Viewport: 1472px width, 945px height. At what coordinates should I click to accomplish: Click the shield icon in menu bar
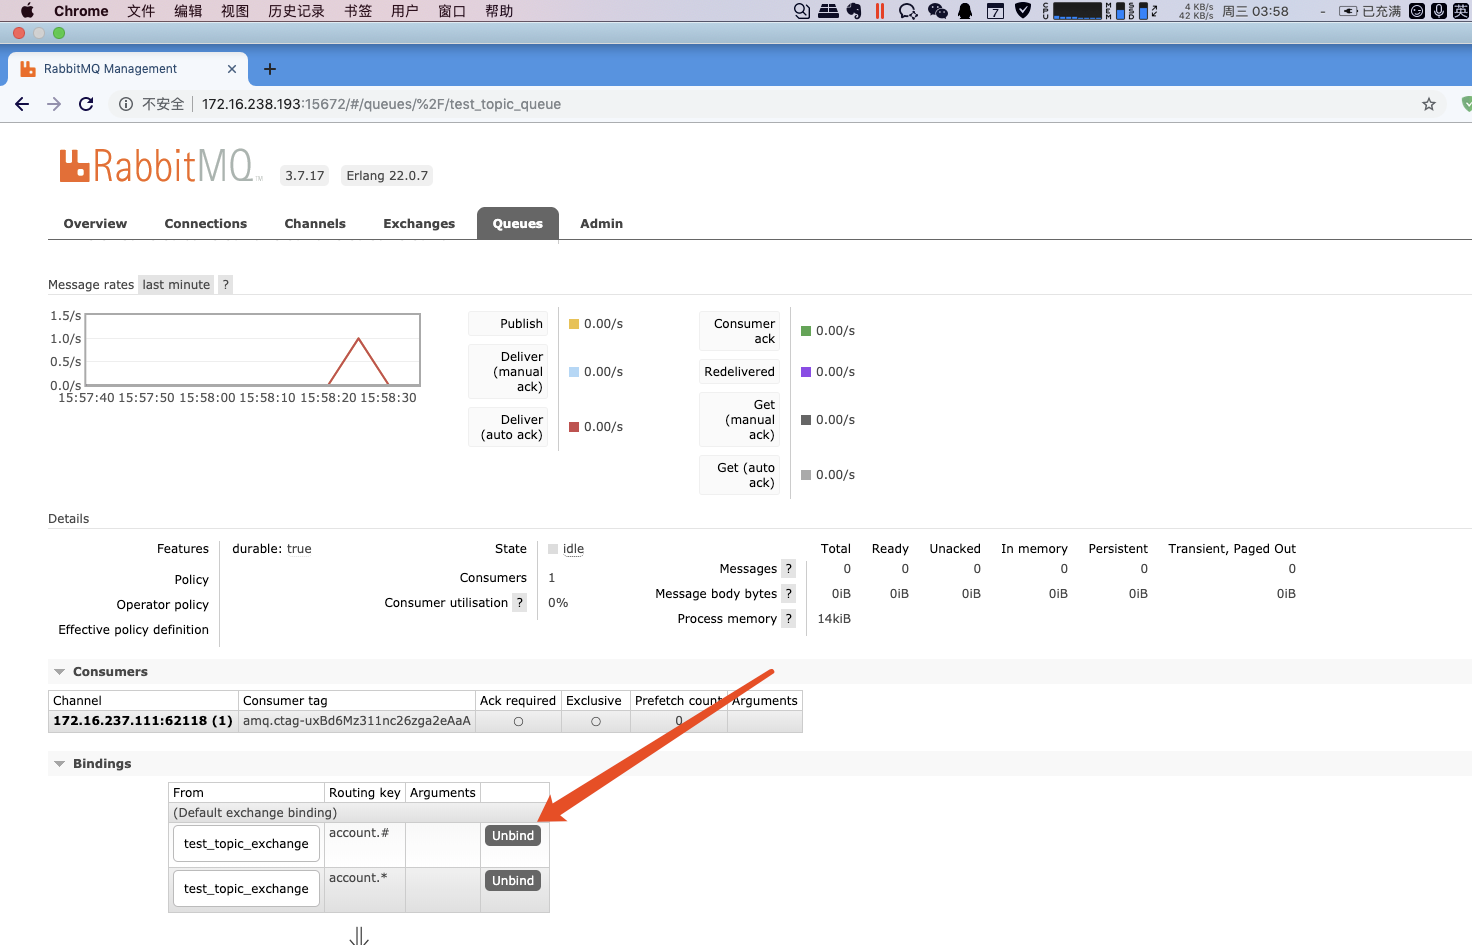[x=1023, y=11]
